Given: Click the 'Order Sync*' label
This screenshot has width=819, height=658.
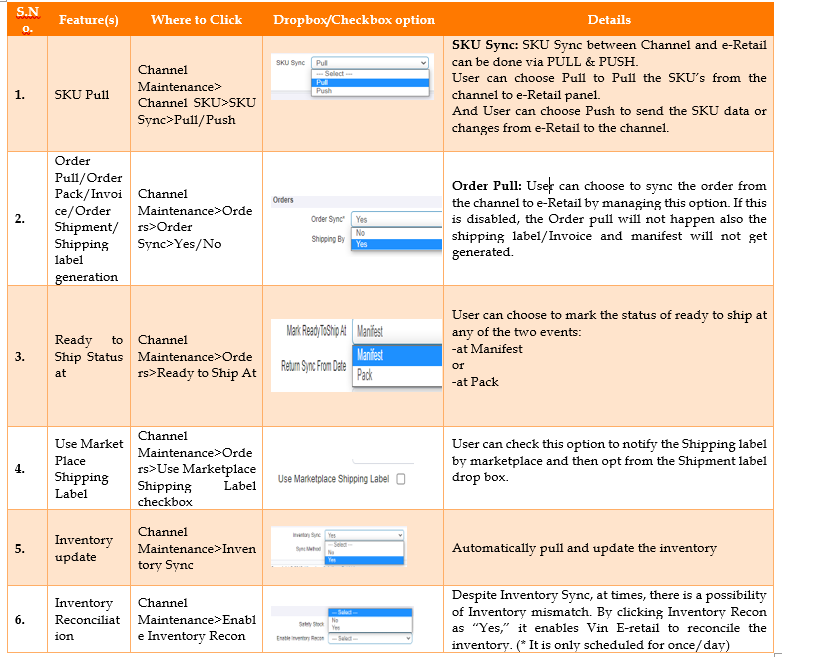Looking at the screenshot, I should [328, 219].
